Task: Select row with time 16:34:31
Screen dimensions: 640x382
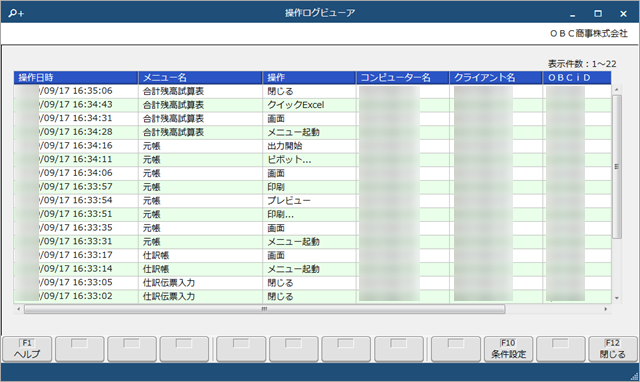Action: pos(313,118)
